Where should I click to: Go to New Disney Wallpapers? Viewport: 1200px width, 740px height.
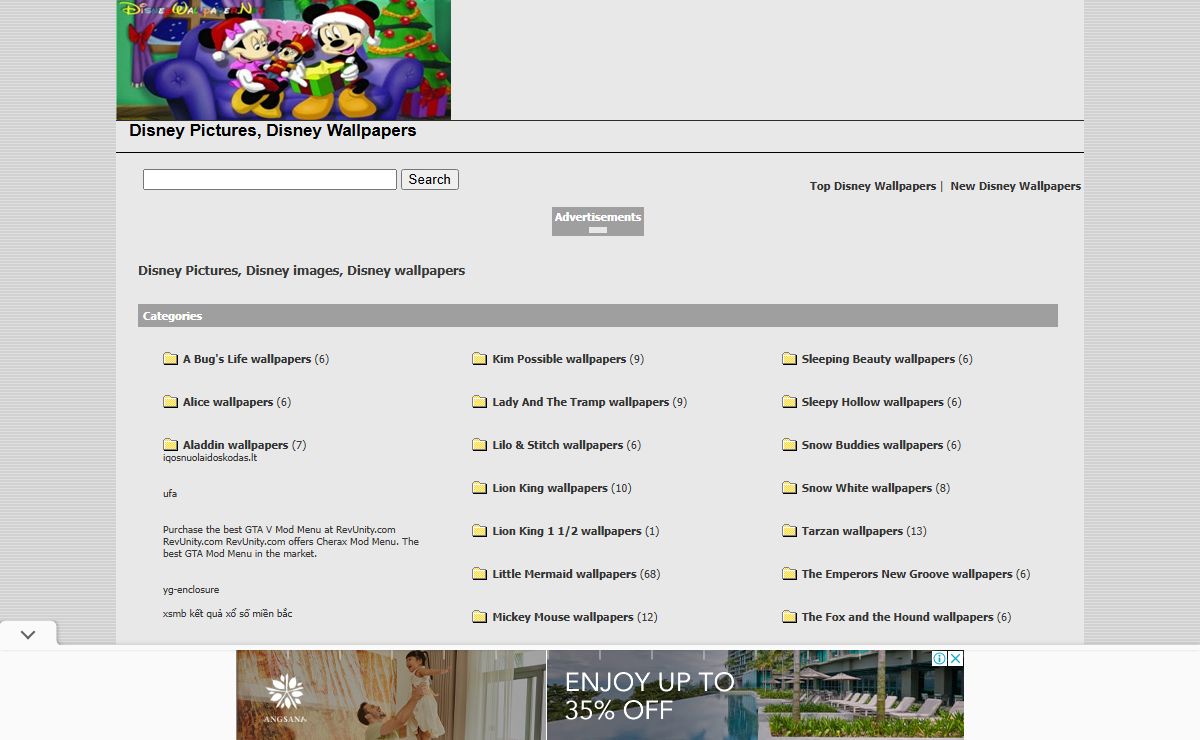(x=1015, y=186)
